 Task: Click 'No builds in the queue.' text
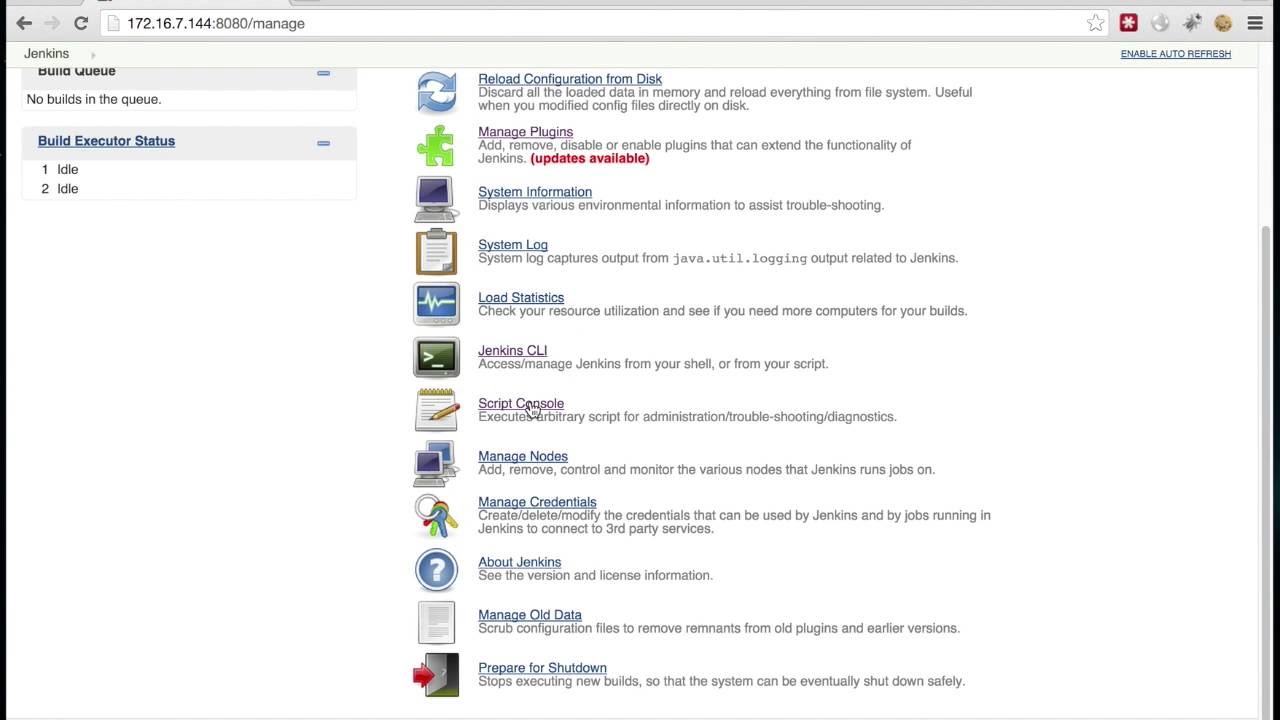pos(94,99)
